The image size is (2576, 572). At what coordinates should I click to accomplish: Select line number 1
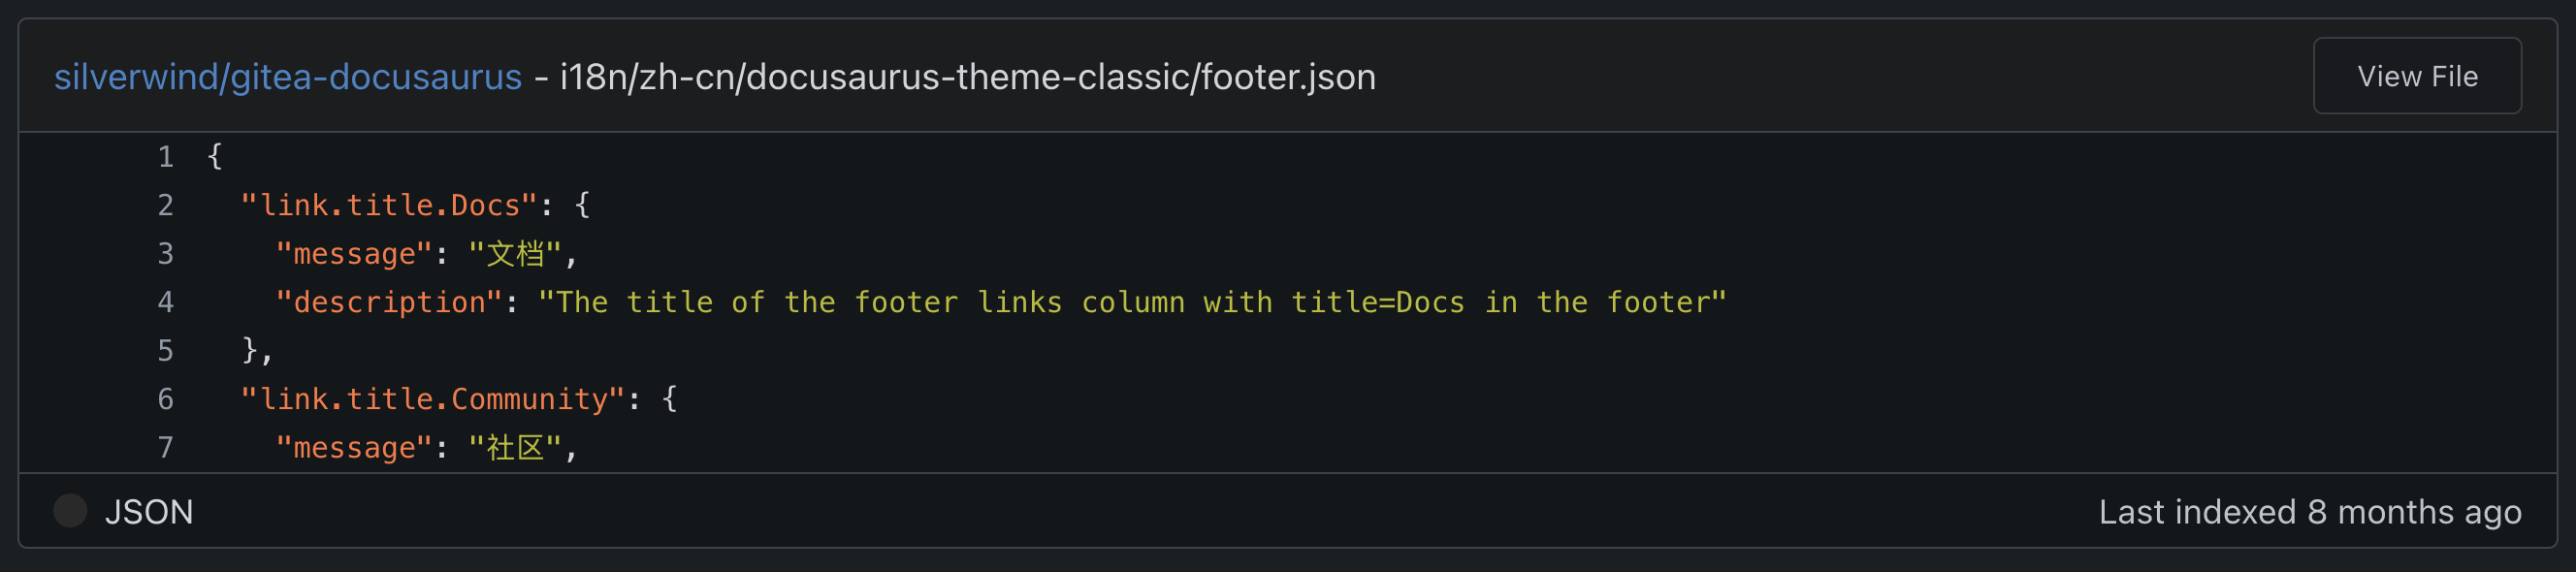coord(166,157)
